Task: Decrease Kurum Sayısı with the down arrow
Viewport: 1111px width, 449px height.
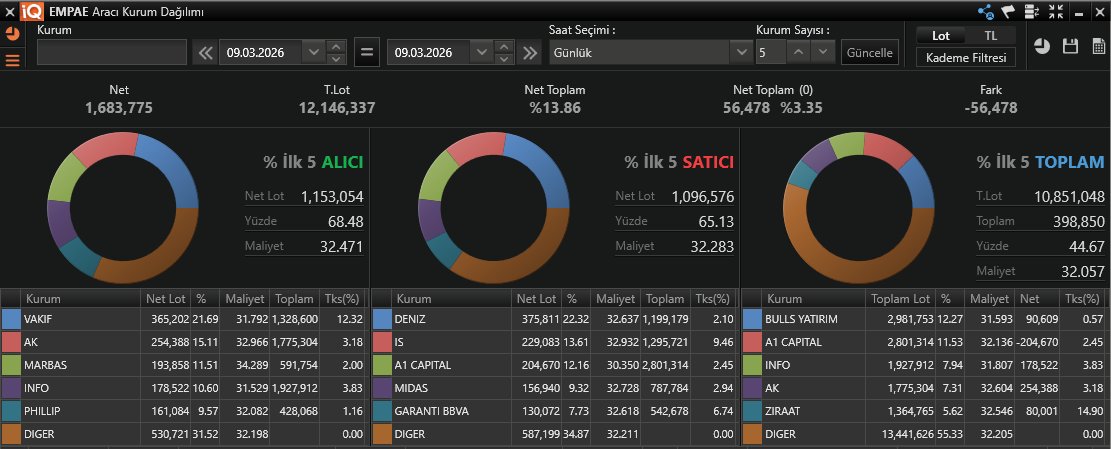Action: 823,52
